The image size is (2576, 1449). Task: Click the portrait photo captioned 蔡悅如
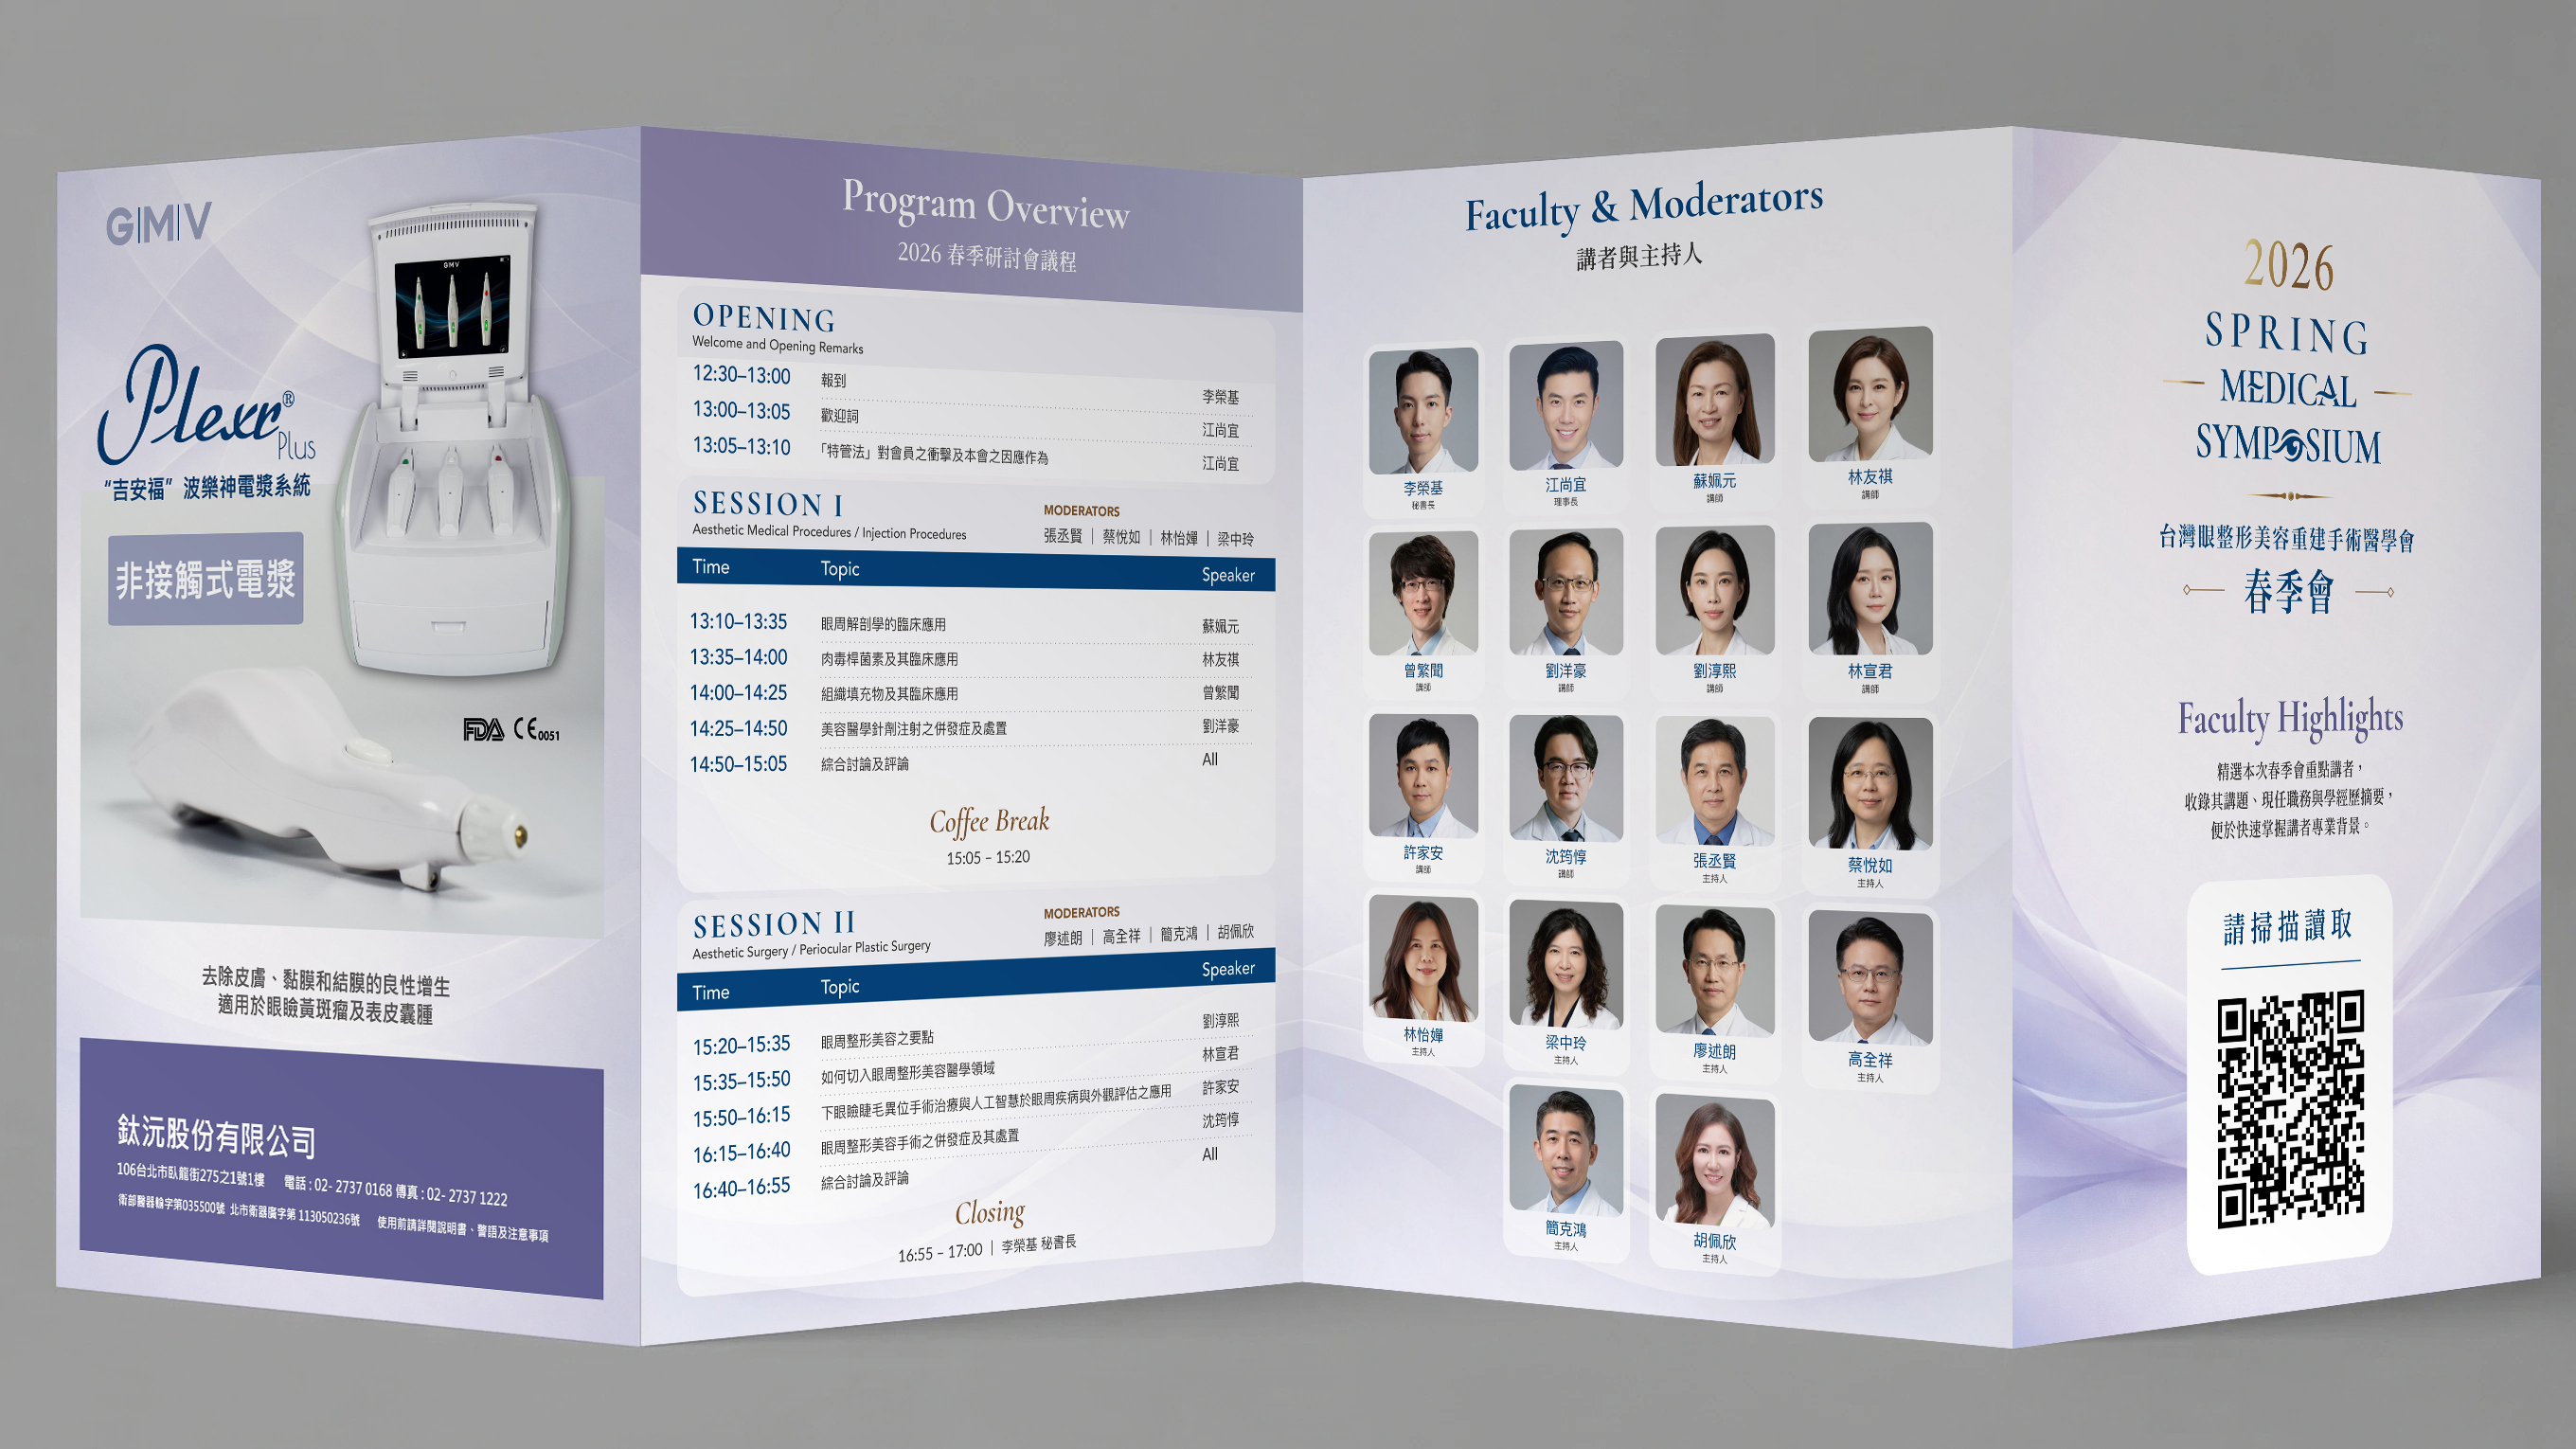1870,784
